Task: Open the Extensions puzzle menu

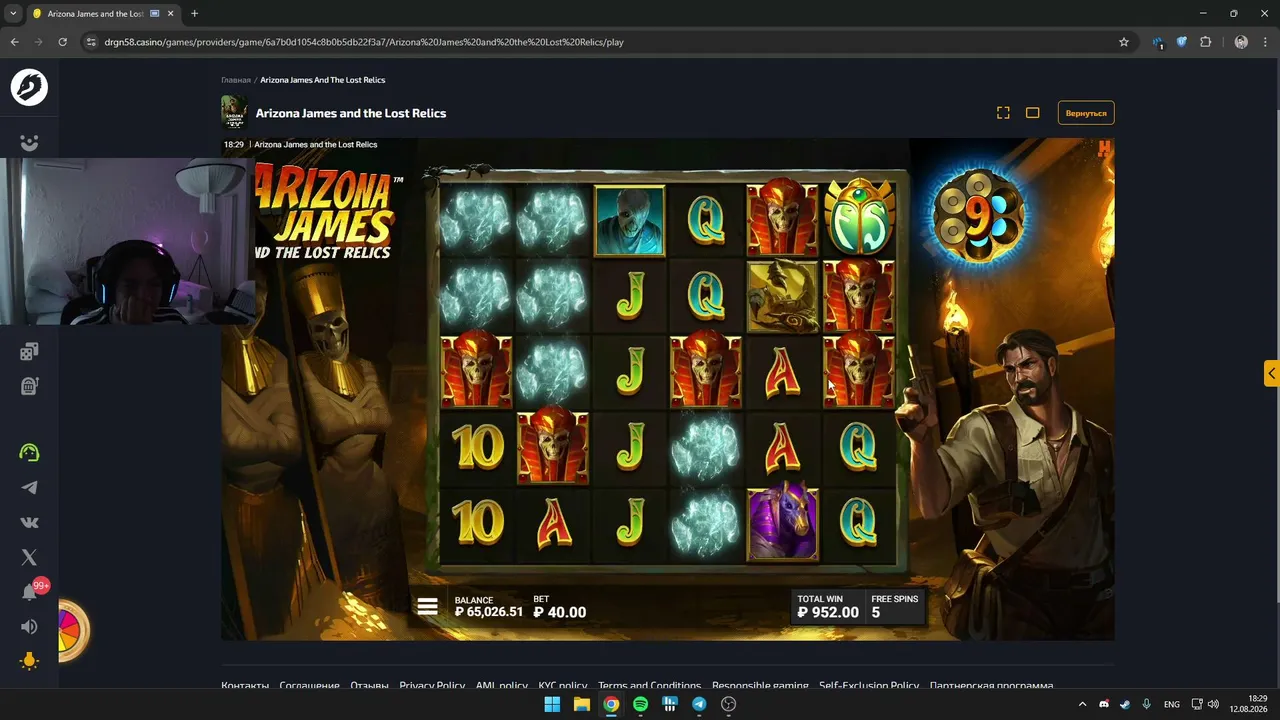Action: click(x=1205, y=42)
